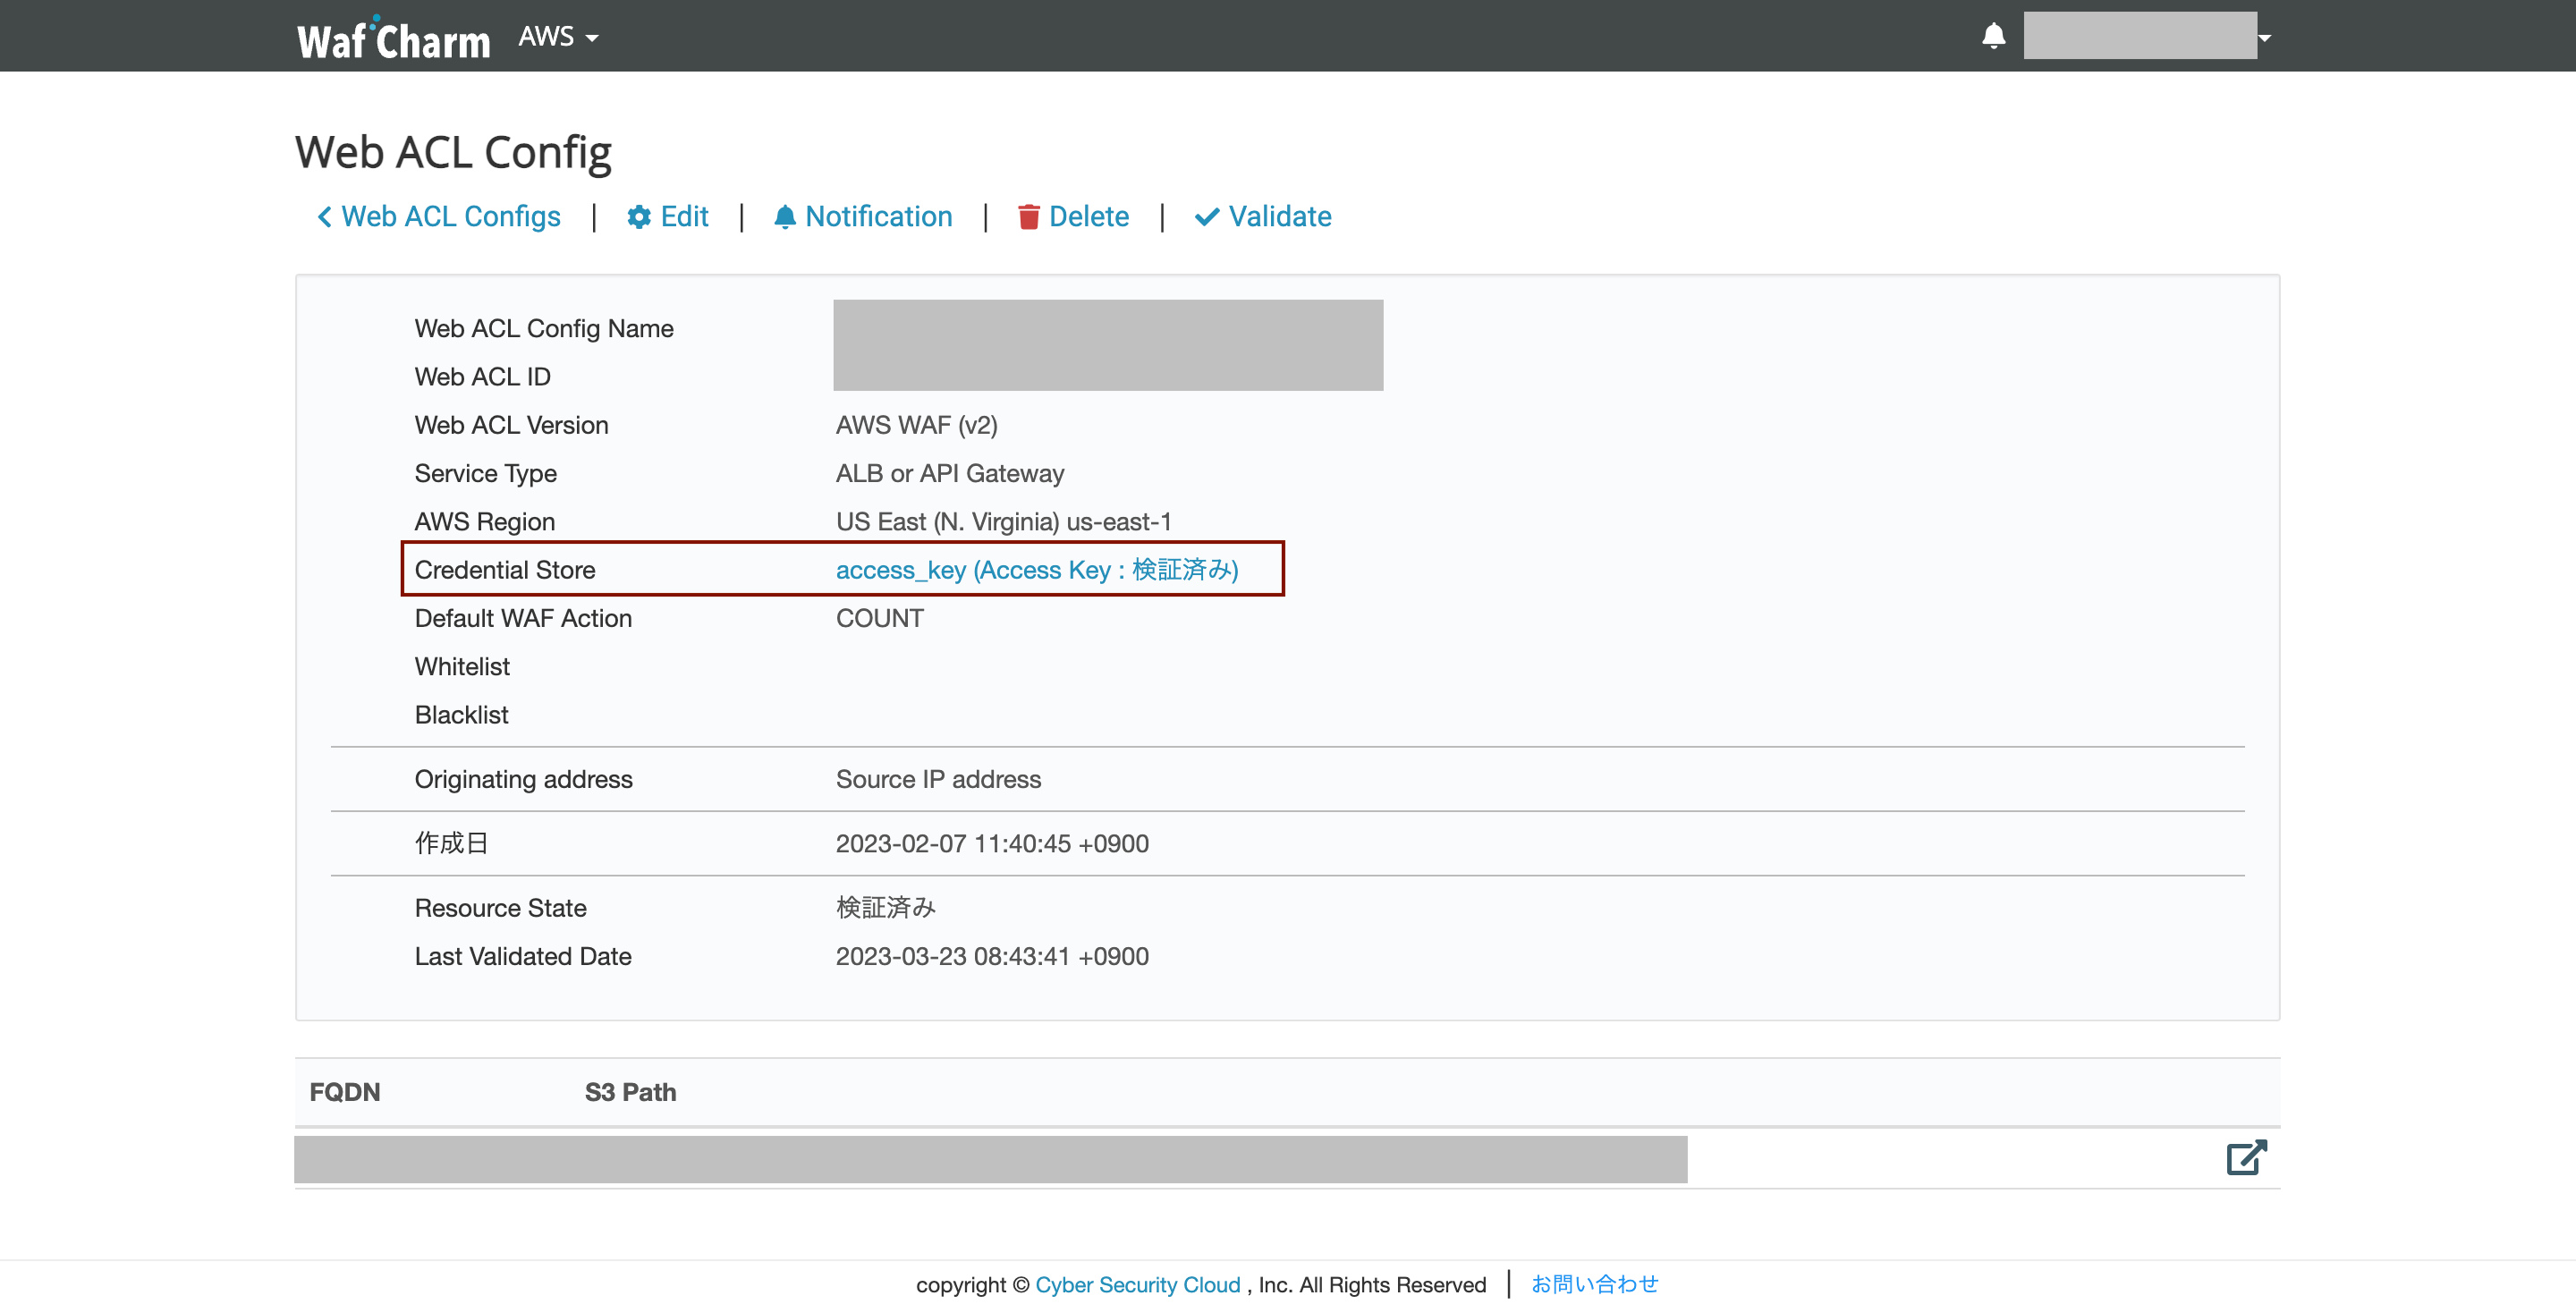This screenshot has width=2576, height=1304.
Task: Click the Web ACL Config page heading
Action: pos(453,153)
